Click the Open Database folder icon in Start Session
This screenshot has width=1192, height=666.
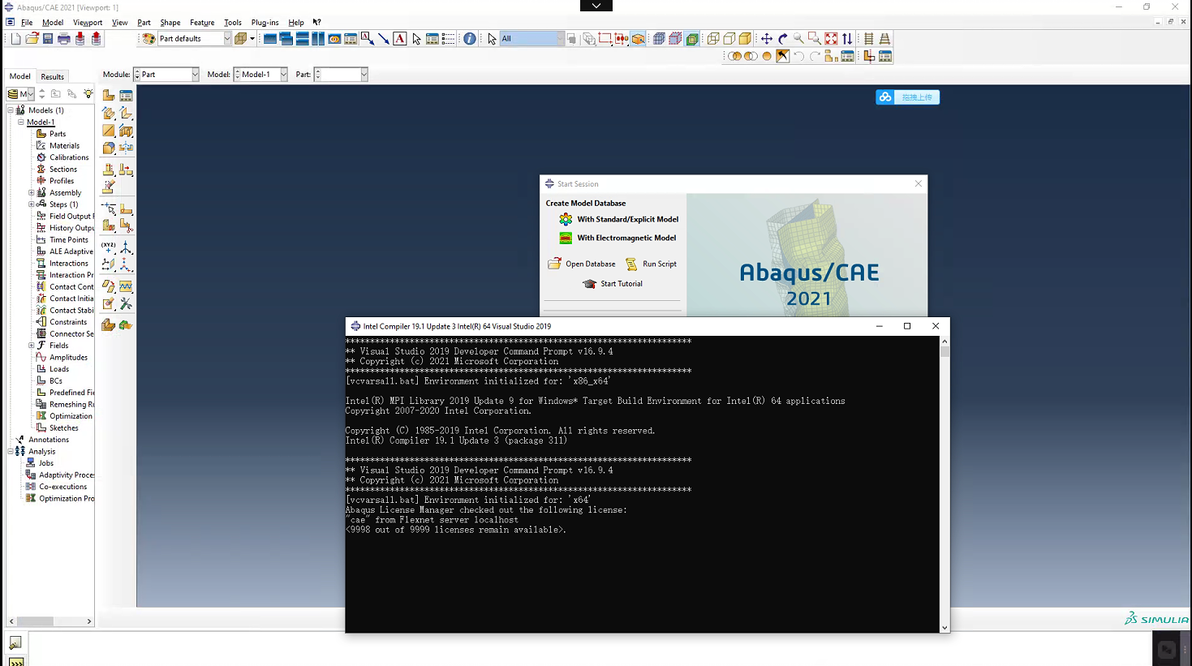pos(554,264)
